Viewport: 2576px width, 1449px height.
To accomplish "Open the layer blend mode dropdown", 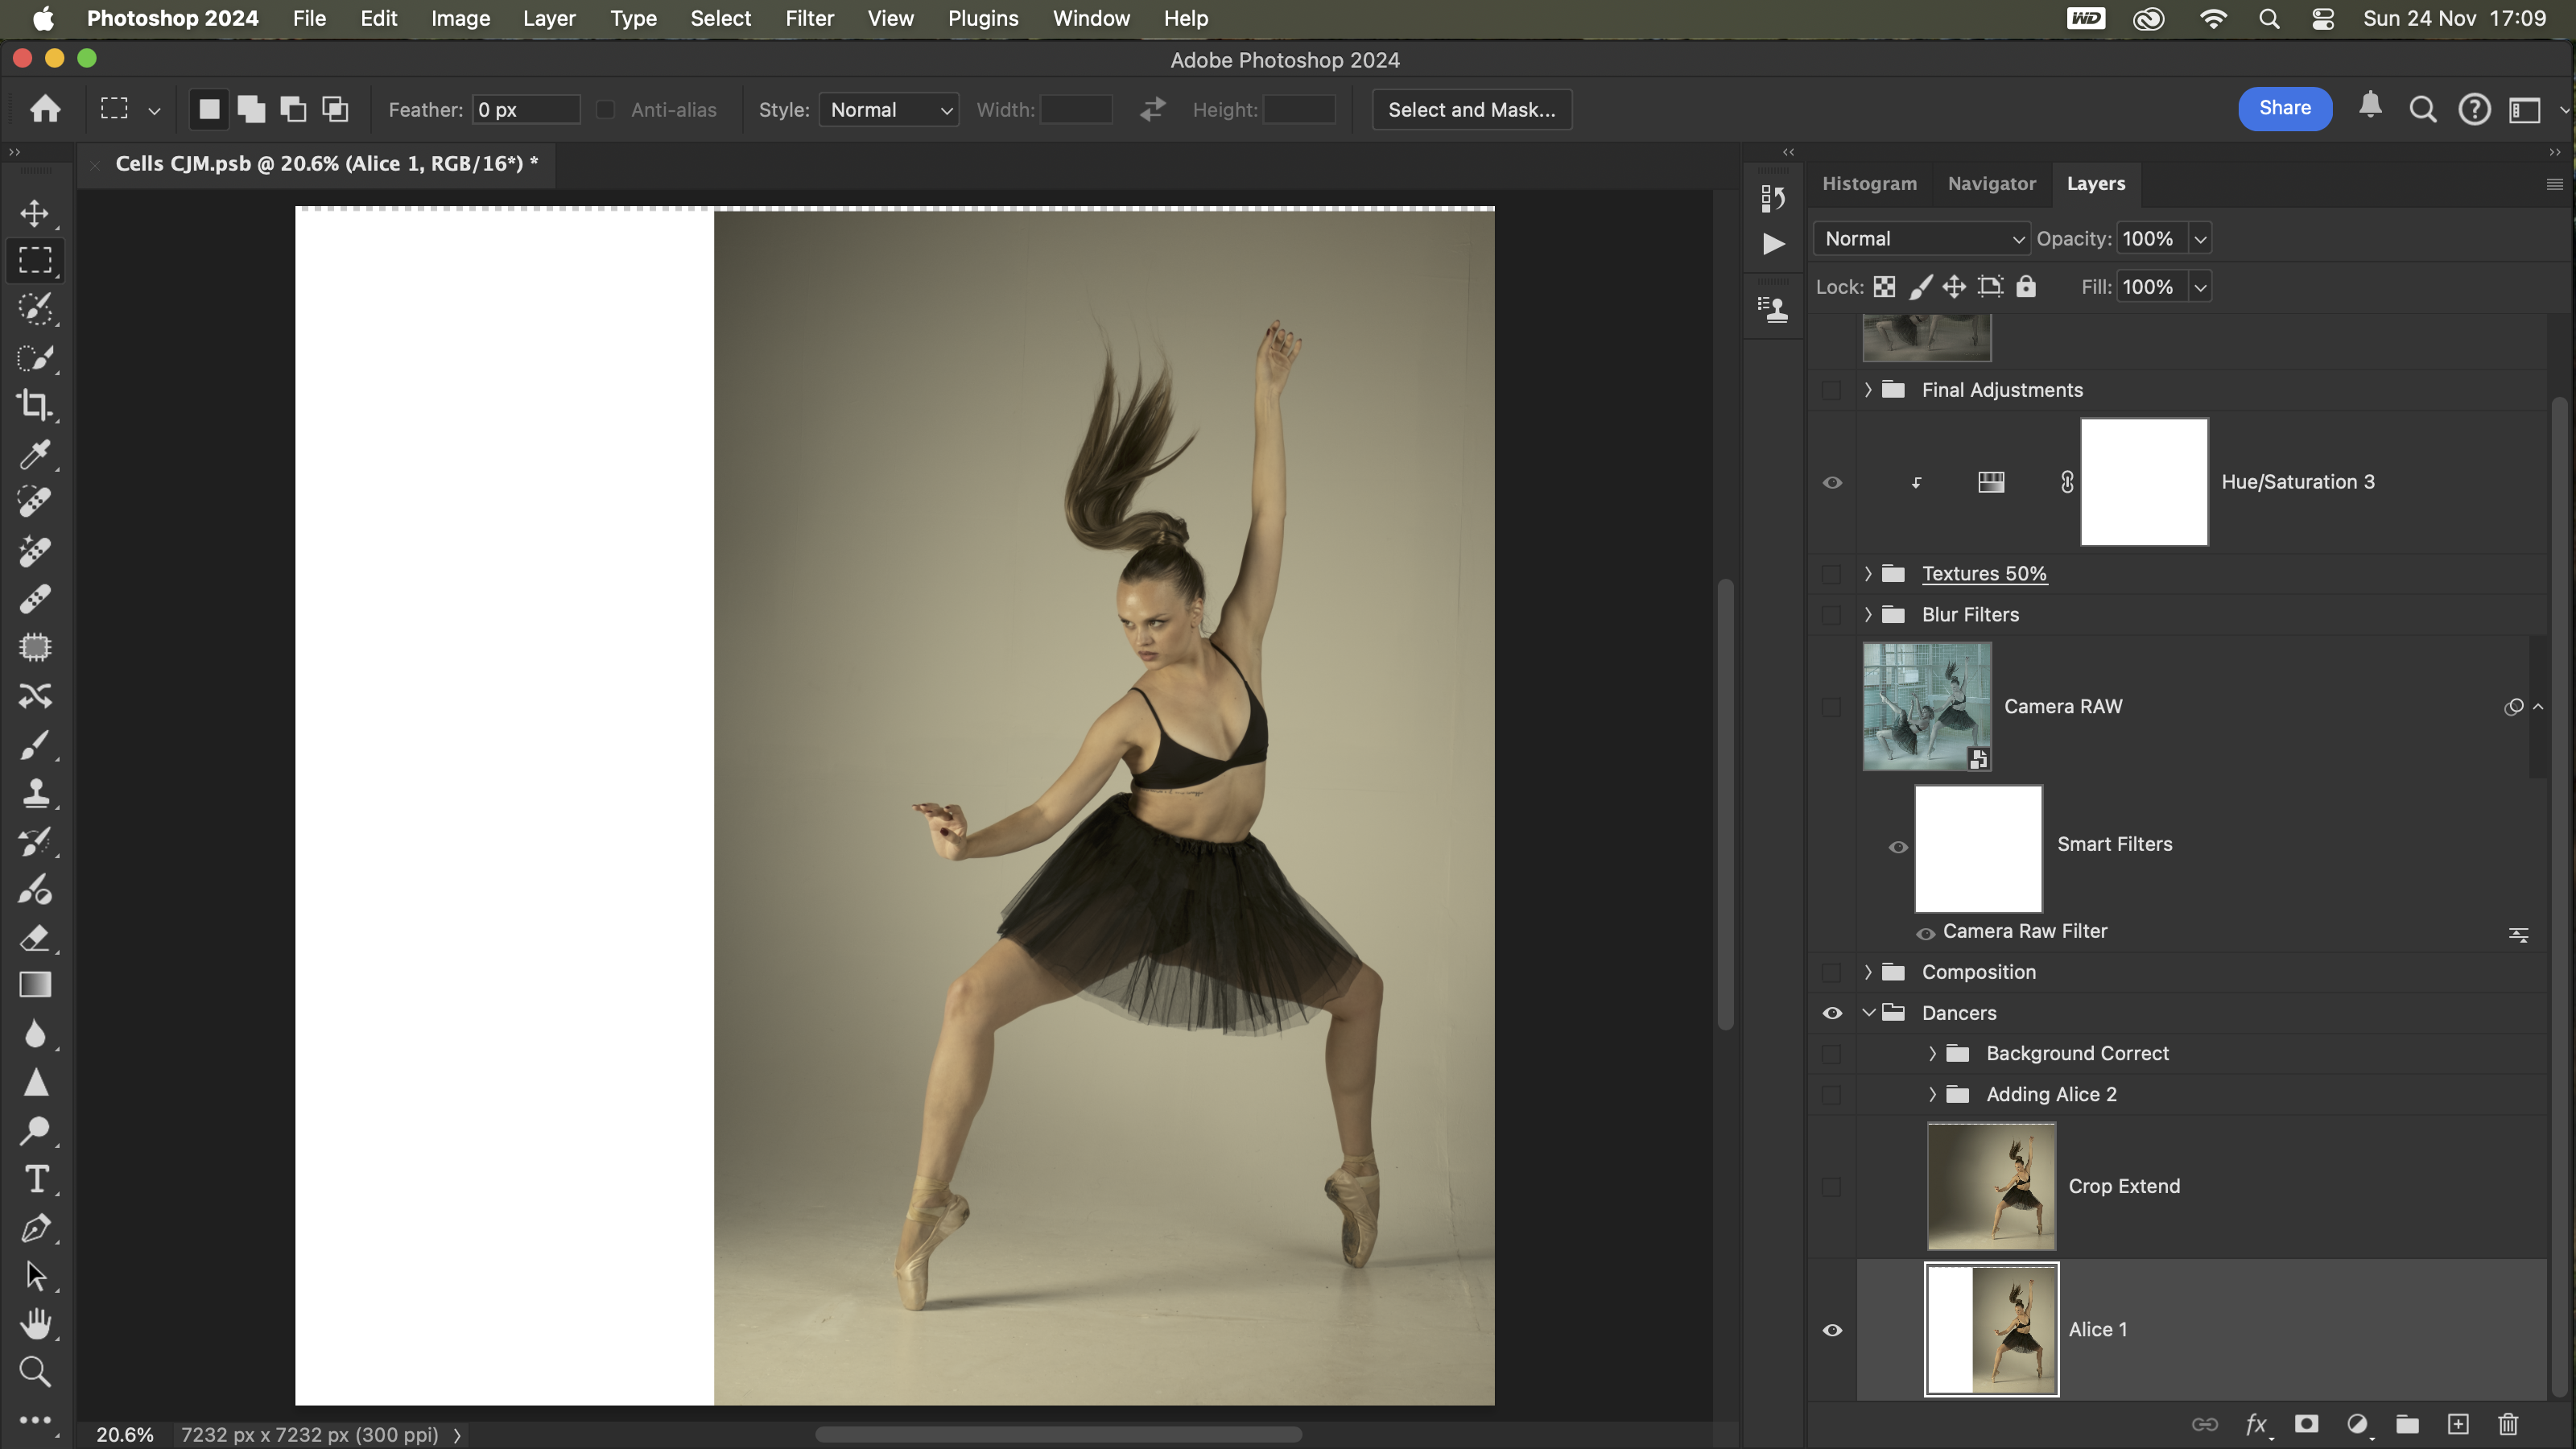I will tap(1921, 239).
